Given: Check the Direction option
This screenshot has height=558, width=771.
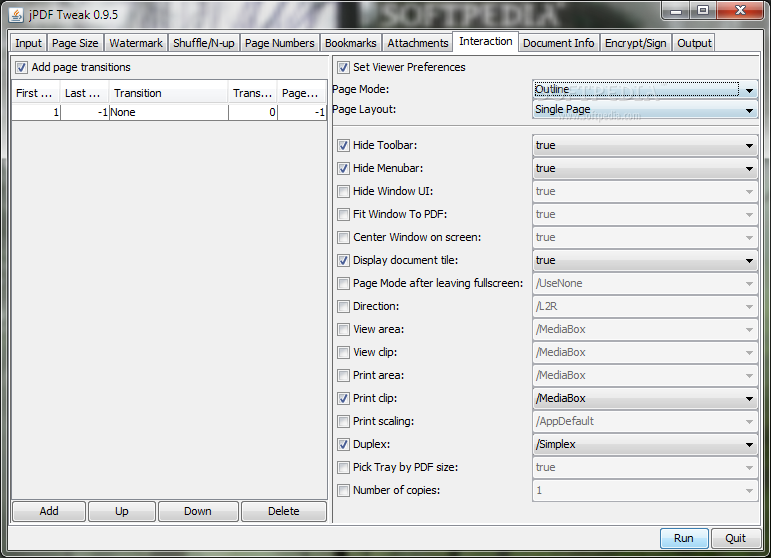Looking at the screenshot, I should 343,306.
